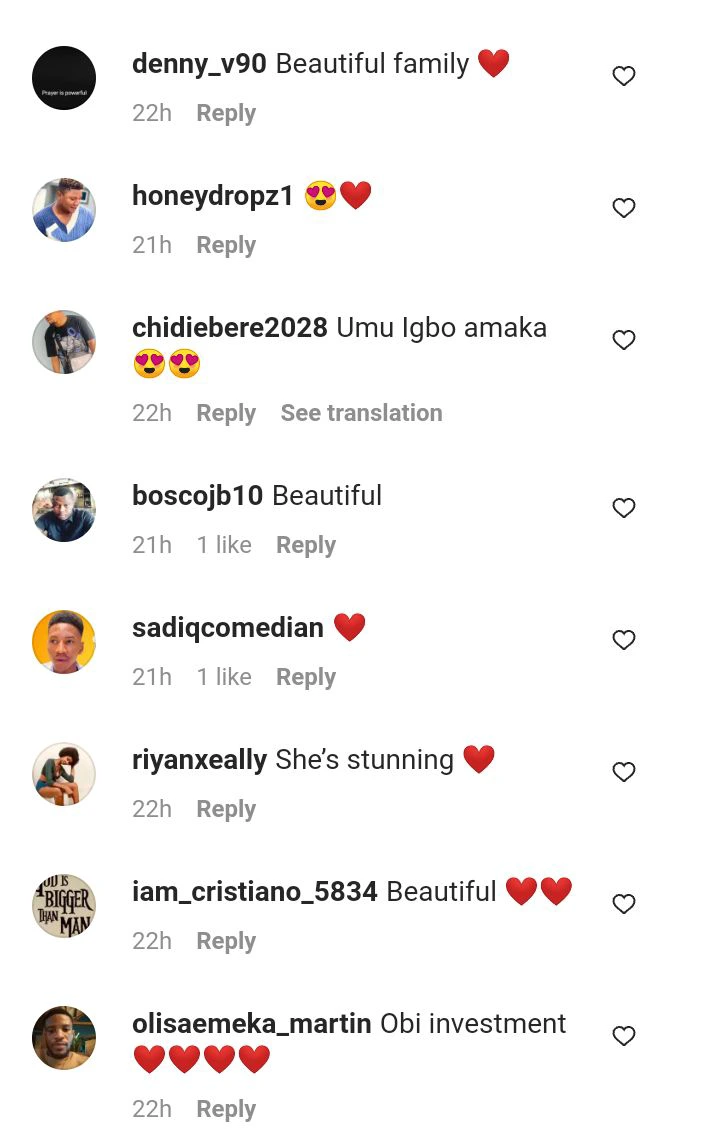Open iam_cristiano_5834's profile via username
The height and width of the screenshot is (1143, 720).
(255, 892)
